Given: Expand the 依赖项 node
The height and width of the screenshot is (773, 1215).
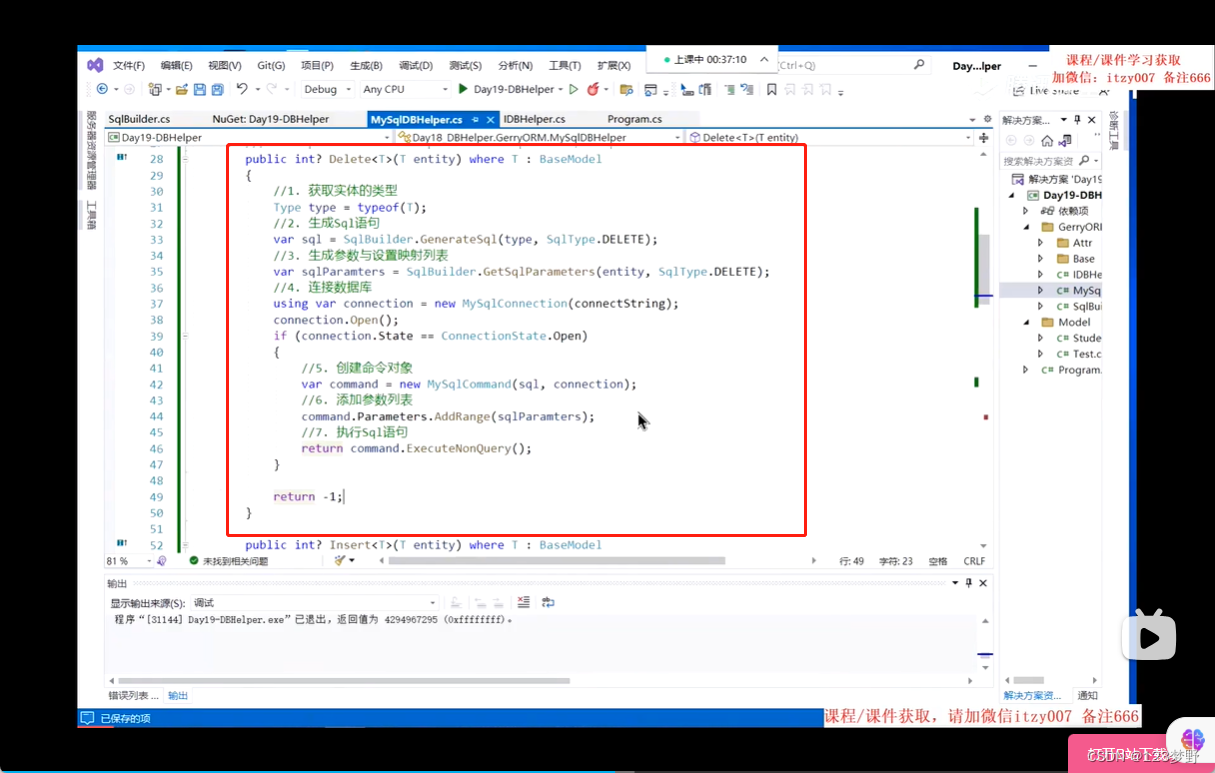Looking at the screenshot, I should (1025, 211).
